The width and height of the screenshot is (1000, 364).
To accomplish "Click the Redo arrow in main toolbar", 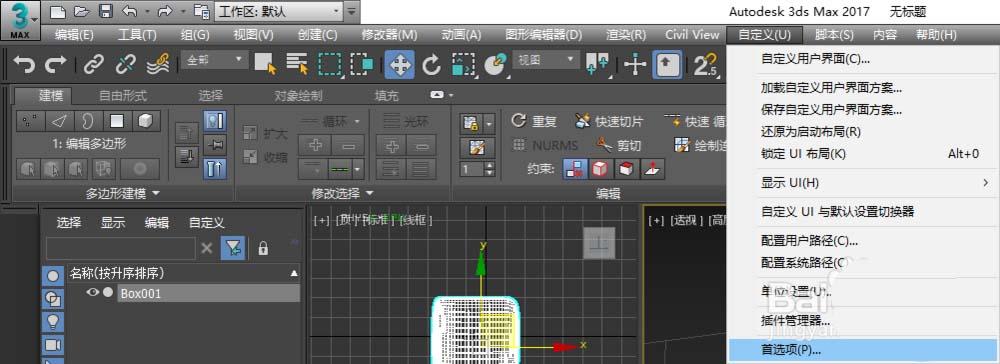I will [x=55, y=64].
